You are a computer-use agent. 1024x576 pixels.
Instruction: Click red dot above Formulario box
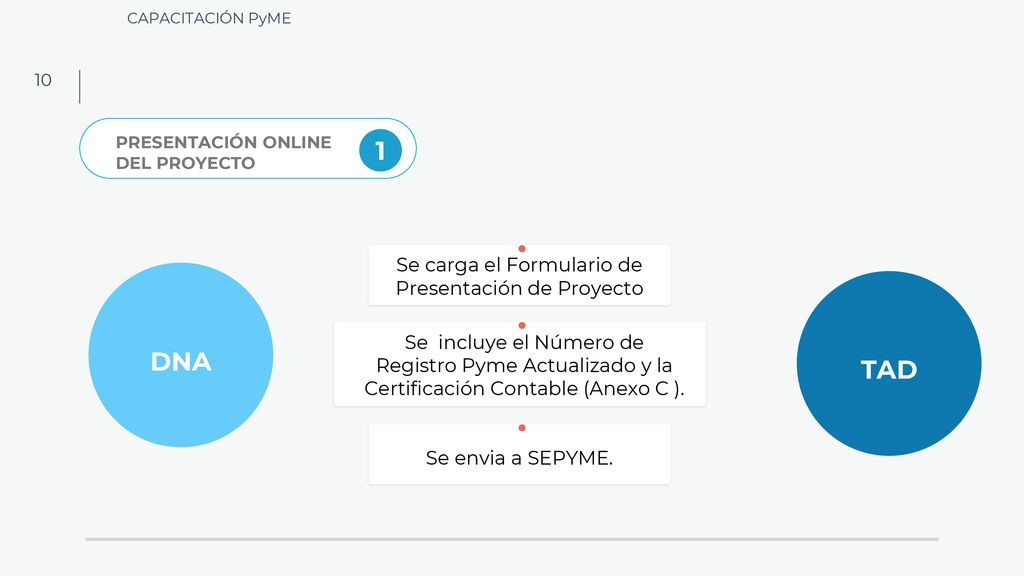coord(522,249)
